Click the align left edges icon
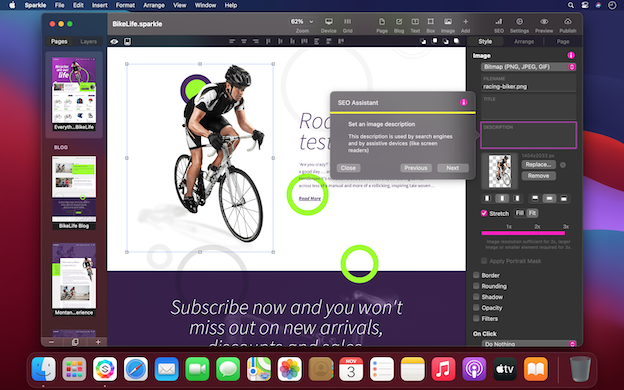The width and height of the screenshot is (624, 390). pos(232,41)
